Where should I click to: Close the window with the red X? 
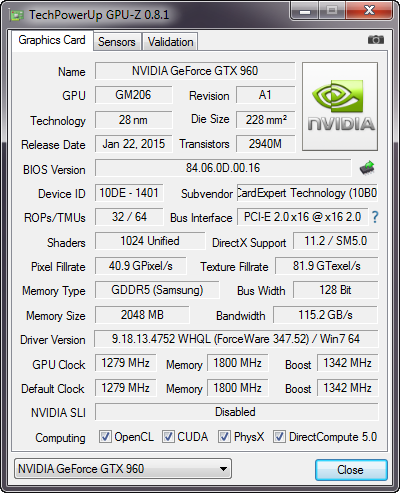click(369, 11)
